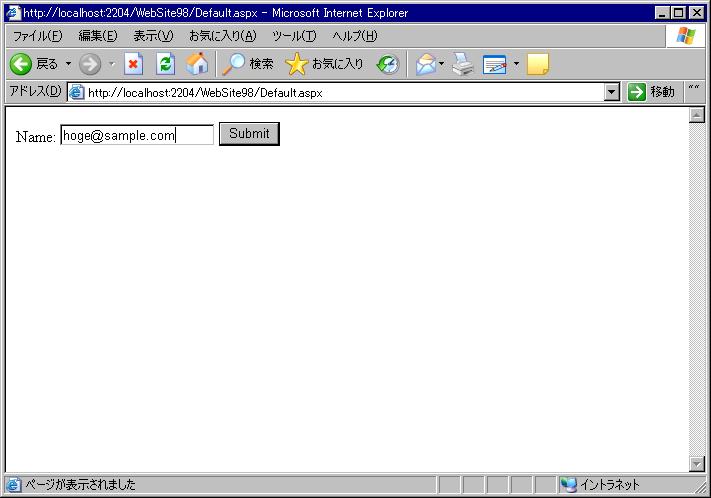Click the Name: label text

tap(36, 137)
